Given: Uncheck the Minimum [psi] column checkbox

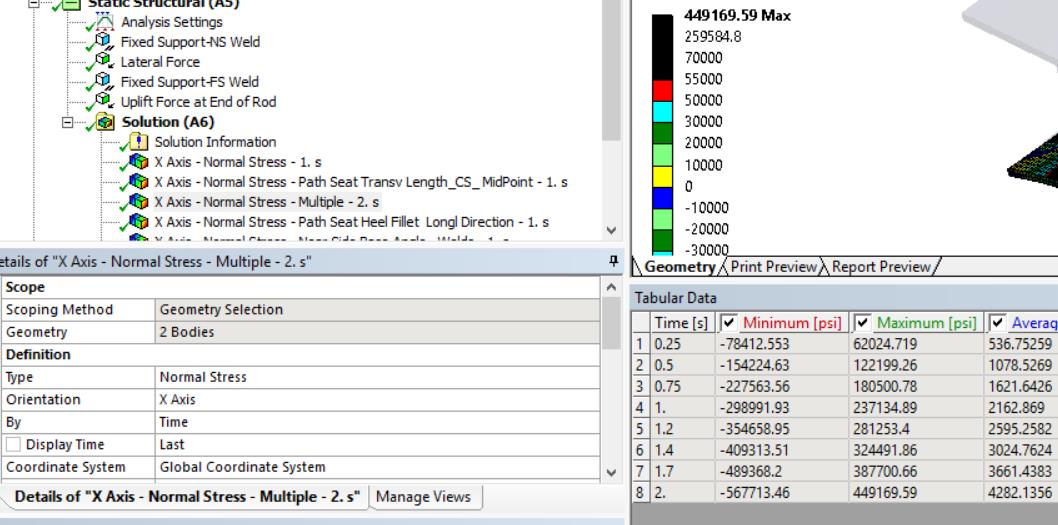Looking at the screenshot, I should (728, 323).
